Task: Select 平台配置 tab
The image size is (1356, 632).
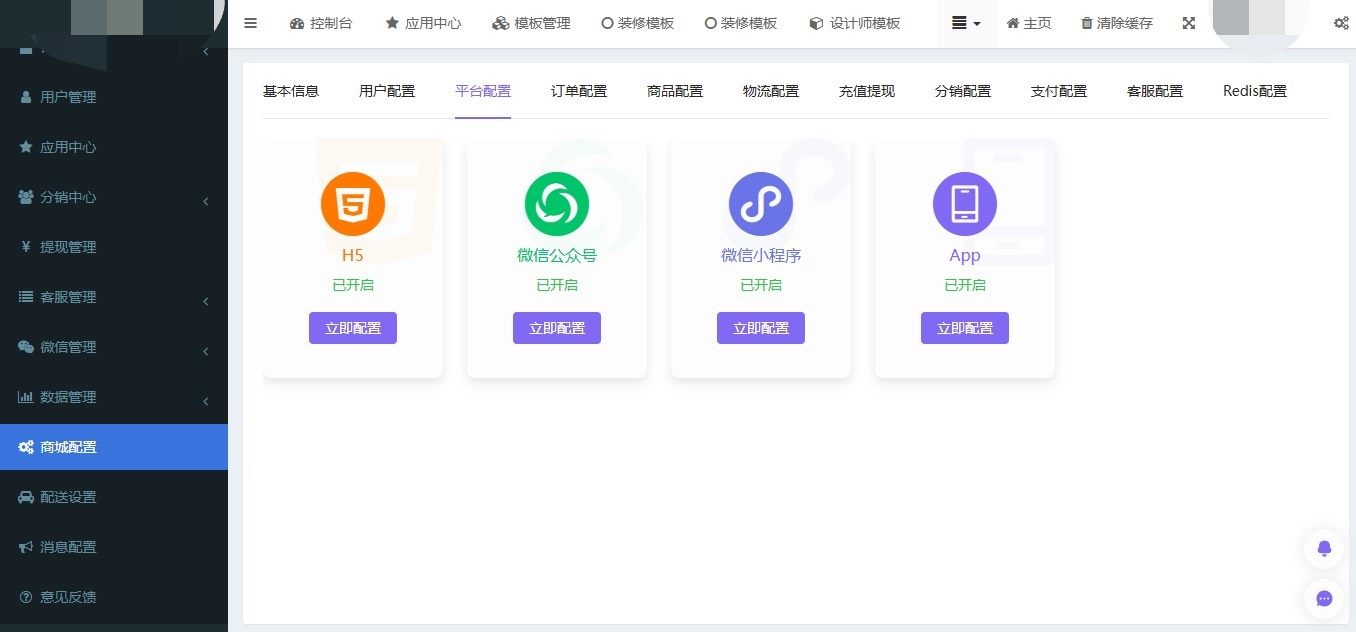Action: [483, 91]
